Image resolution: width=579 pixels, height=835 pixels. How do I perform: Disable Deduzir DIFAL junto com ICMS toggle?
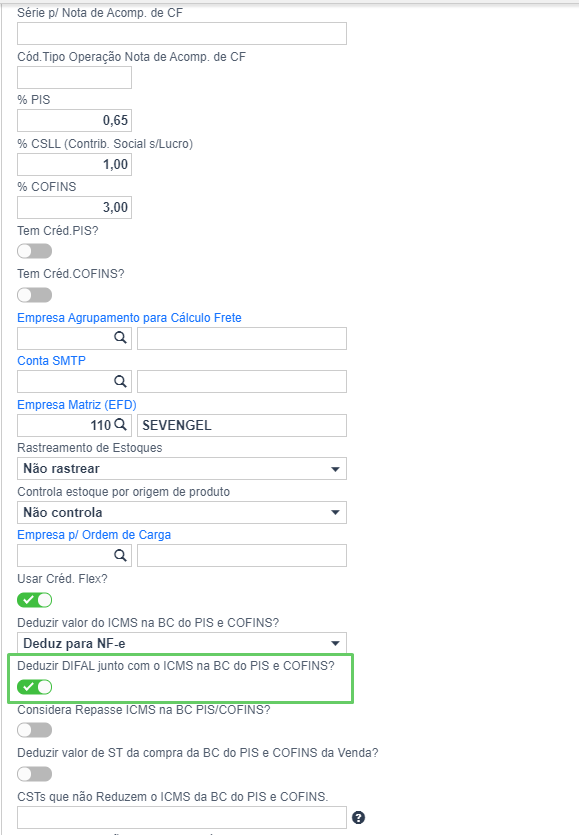pyautogui.click(x=35, y=687)
